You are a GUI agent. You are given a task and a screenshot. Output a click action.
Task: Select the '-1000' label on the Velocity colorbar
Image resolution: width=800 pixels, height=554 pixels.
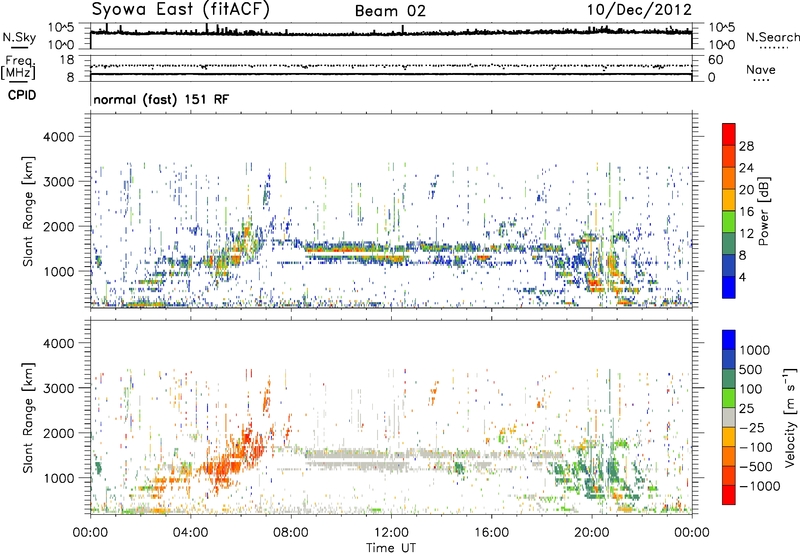coord(759,486)
